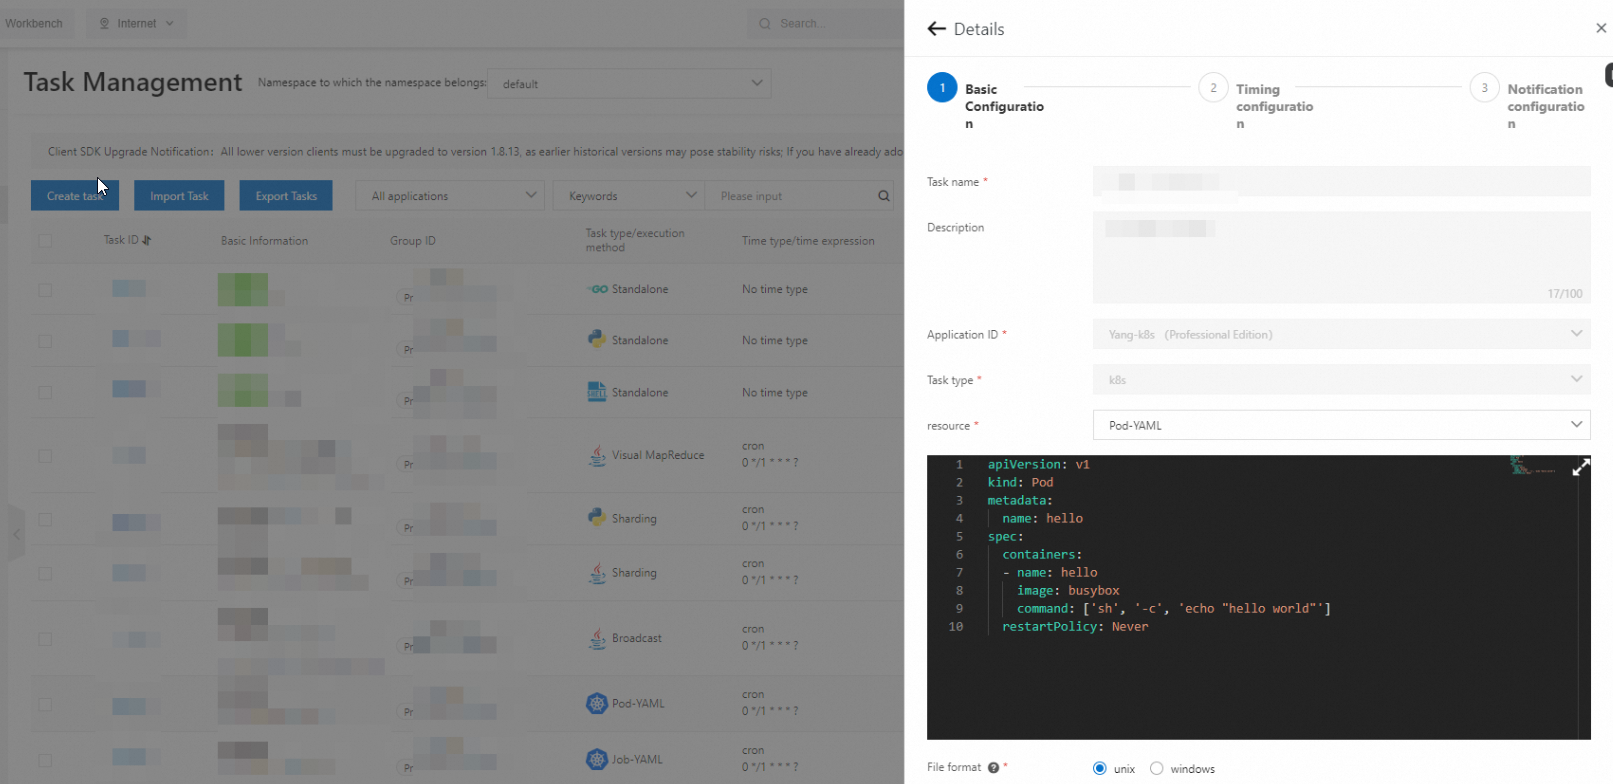The image size is (1613, 784).
Task: Check the second Standalone task row
Action: (x=45, y=341)
